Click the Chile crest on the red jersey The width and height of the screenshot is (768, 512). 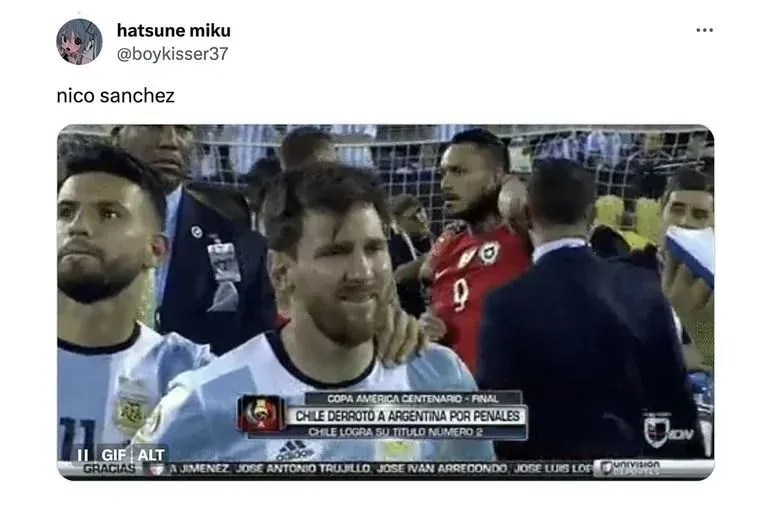click(x=488, y=253)
